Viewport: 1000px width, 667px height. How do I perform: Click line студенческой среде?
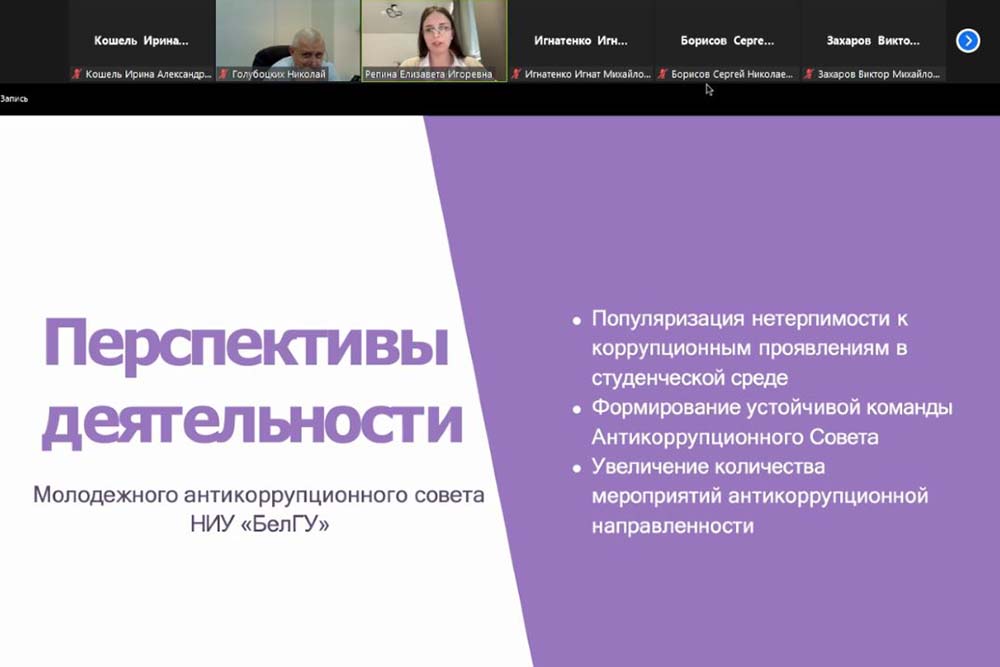690,378
